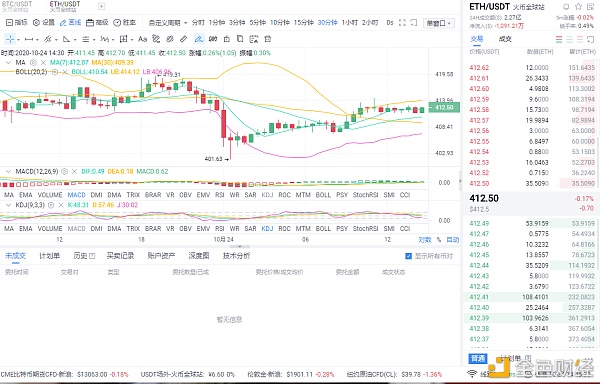Screen dimensions: 600x384
Task: Switch to the 1小时 timeframe
Action: (349, 23)
